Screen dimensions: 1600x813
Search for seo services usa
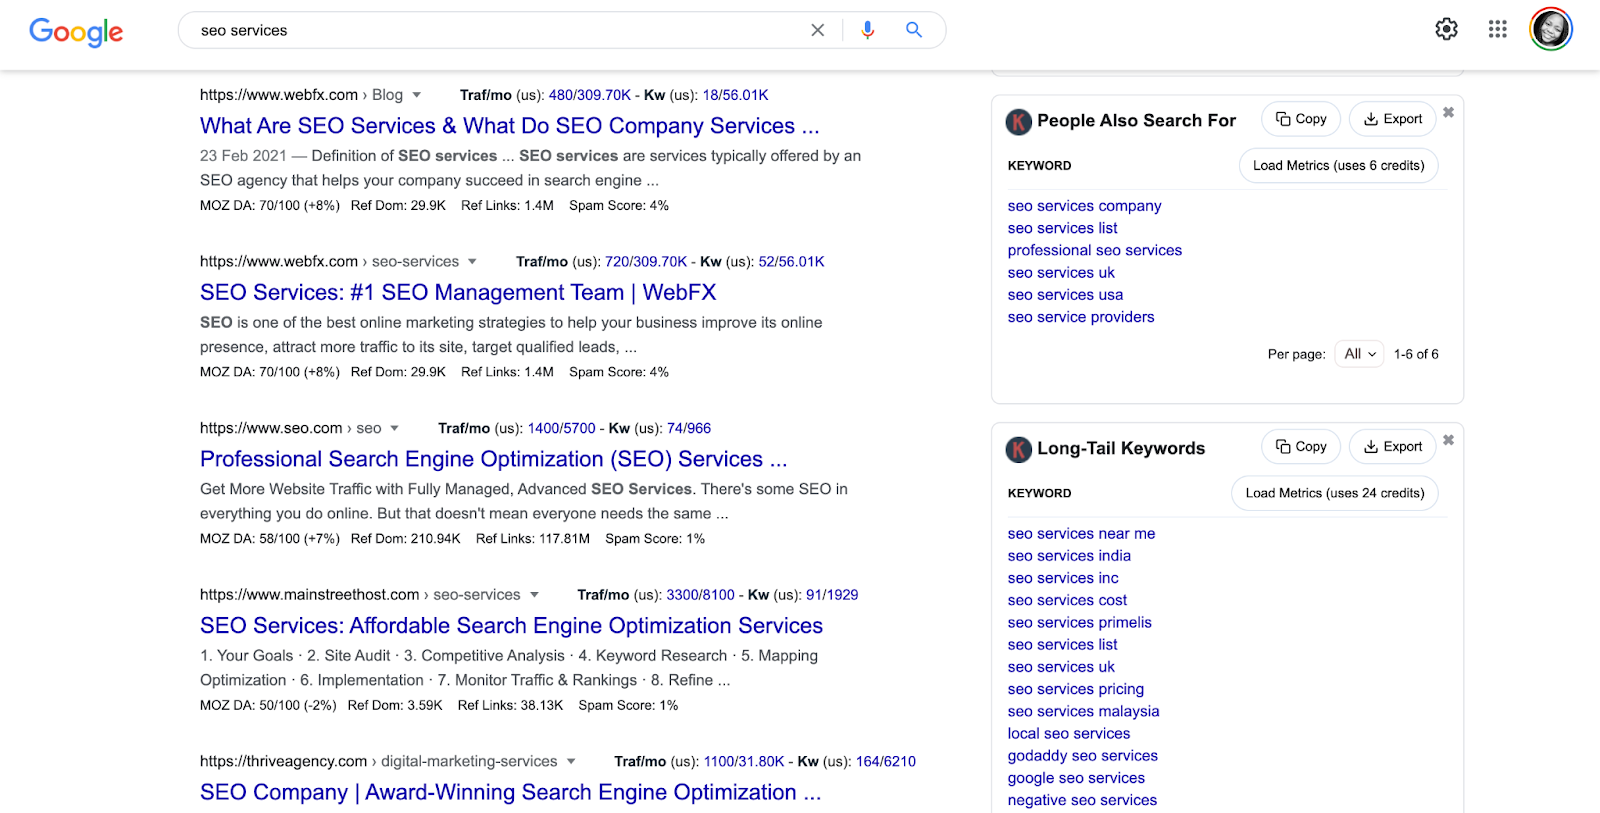point(1066,295)
